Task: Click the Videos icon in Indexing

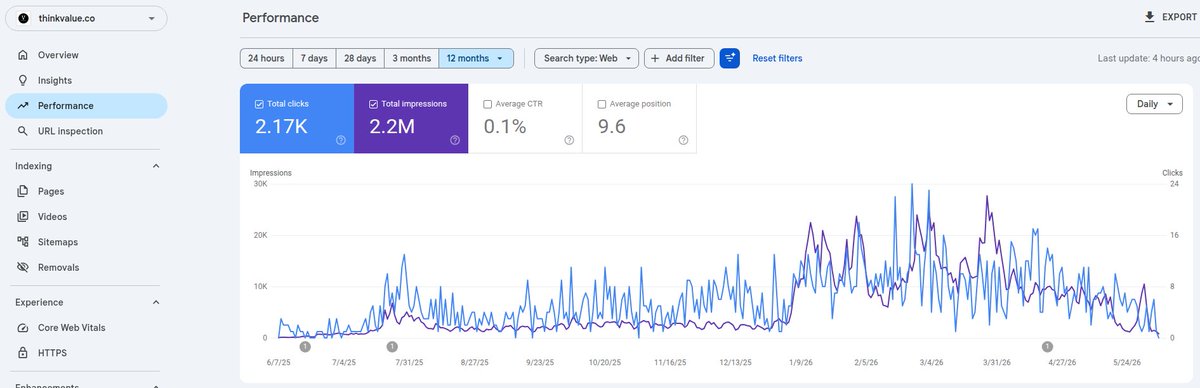Action: pos(22,216)
